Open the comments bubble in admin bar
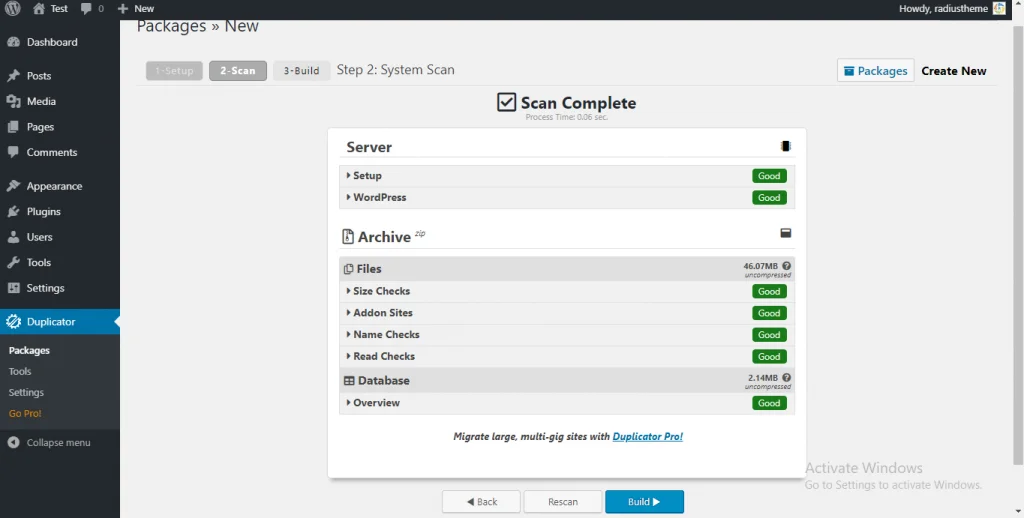This screenshot has width=1024, height=518. [x=92, y=8]
